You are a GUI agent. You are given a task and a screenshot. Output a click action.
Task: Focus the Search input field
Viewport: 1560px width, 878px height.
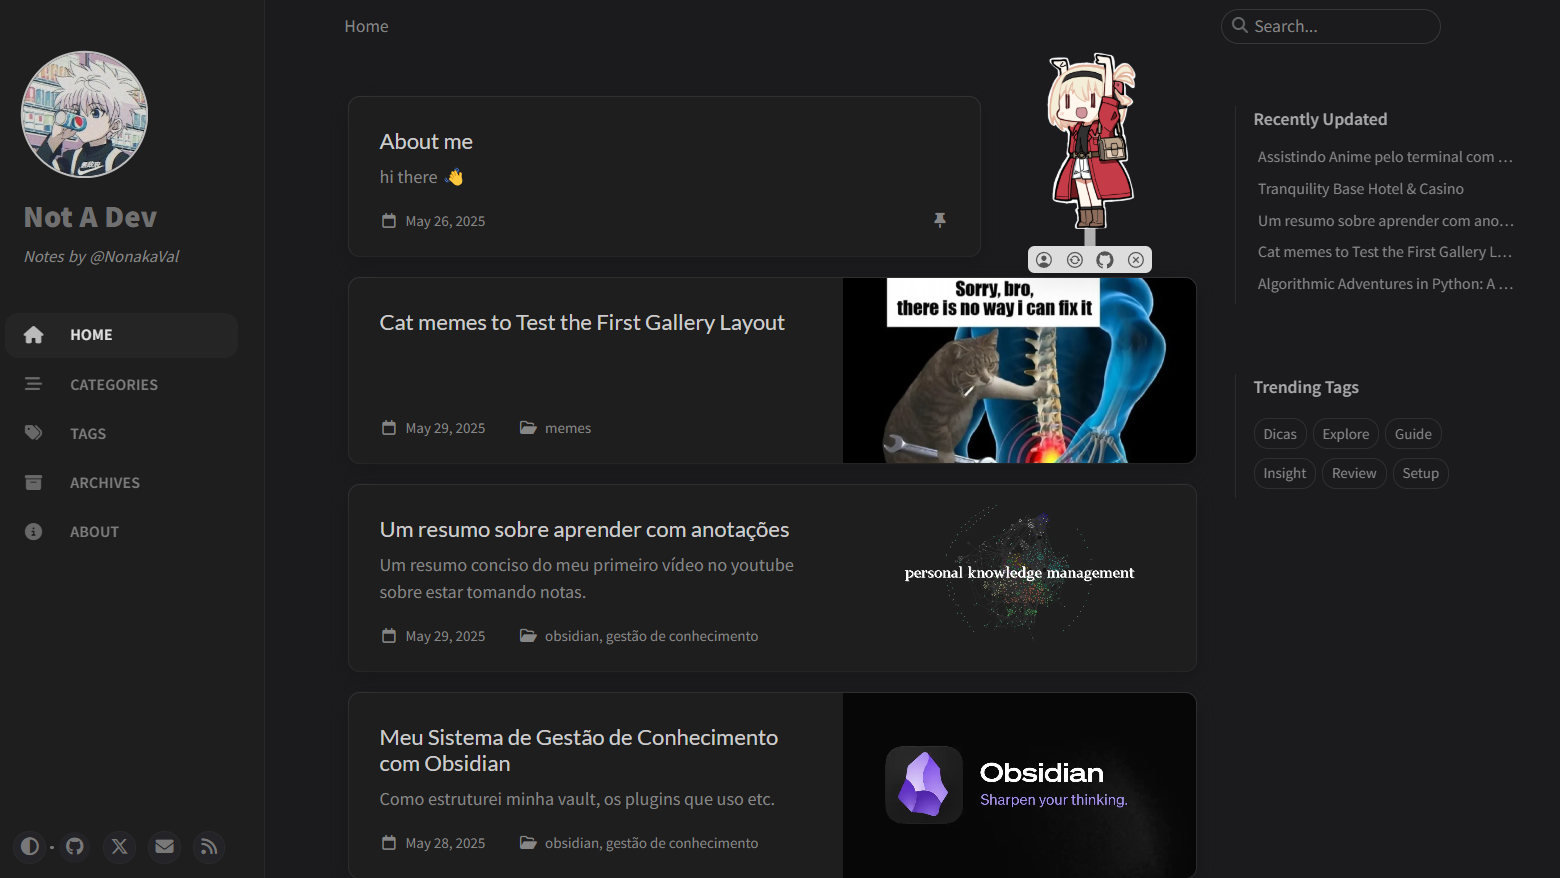coord(1331,26)
